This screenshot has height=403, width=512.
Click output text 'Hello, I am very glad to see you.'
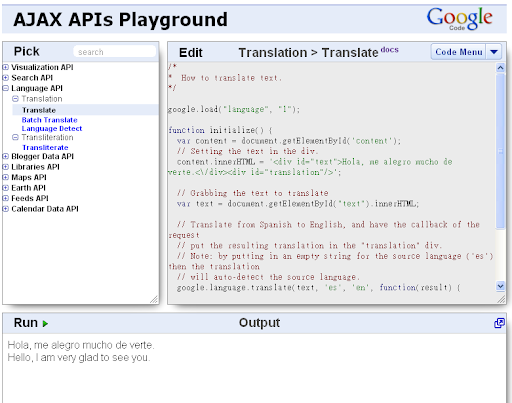[x=79, y=358]
